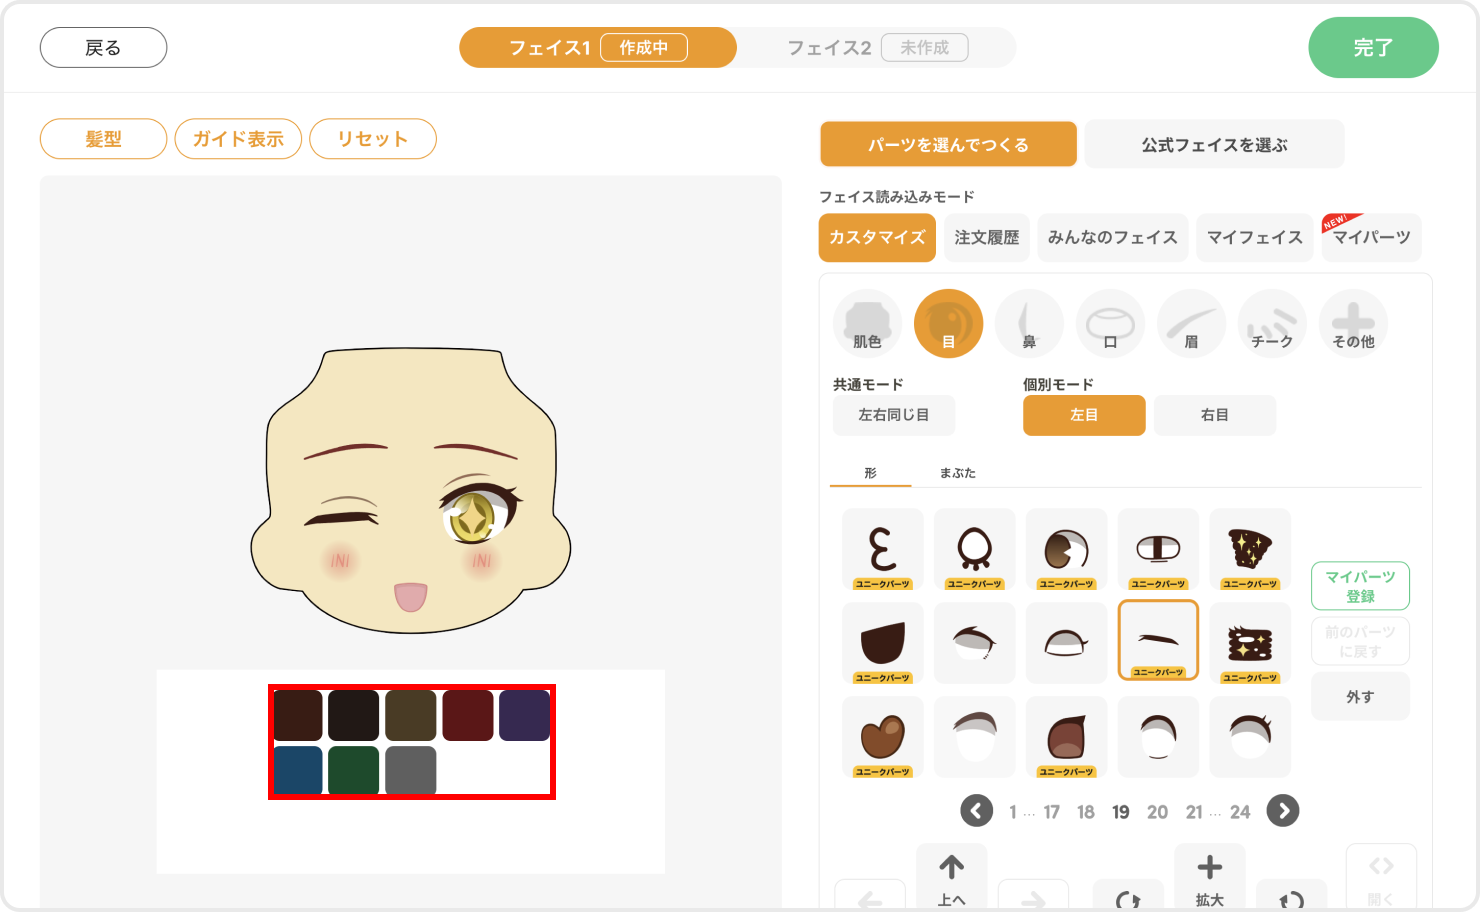The image size is (1480, 912).
Task: Jump to page 20 of parts
Action: (1157, 812)
